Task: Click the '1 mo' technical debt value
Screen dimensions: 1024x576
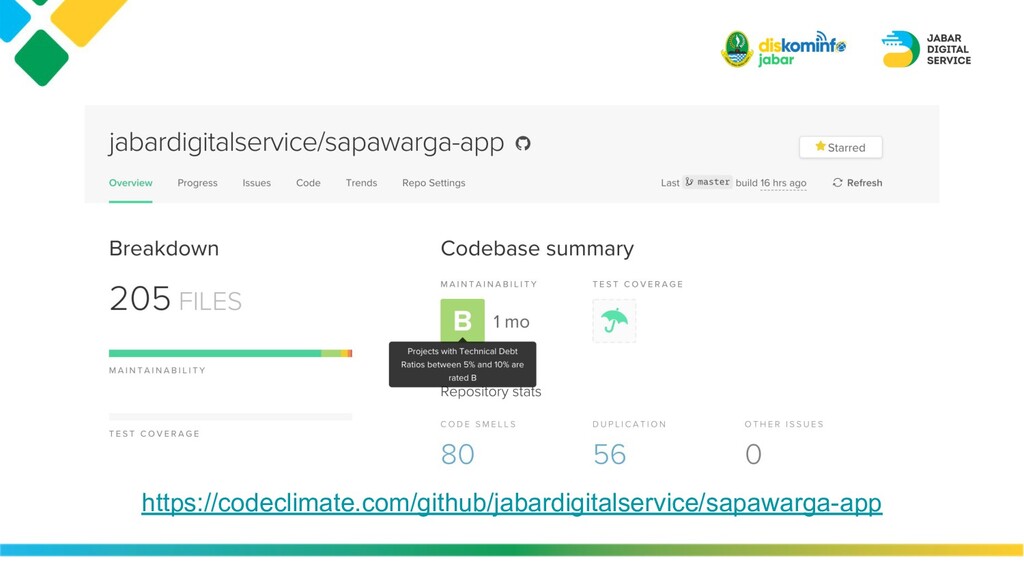Action: point(511,322)
